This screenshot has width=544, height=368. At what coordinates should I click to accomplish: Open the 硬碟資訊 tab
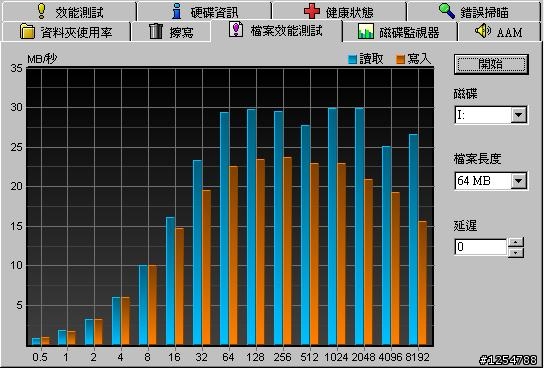point(204,11)
